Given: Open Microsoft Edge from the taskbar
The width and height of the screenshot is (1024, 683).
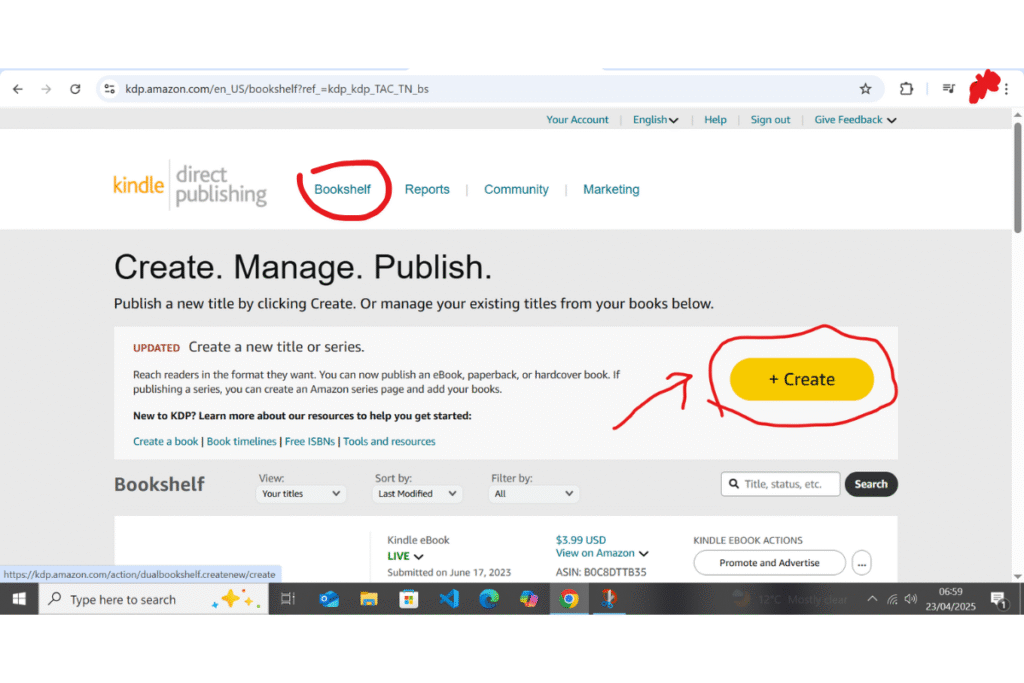Looking at the screenshot, I should (x=488, y=599).
